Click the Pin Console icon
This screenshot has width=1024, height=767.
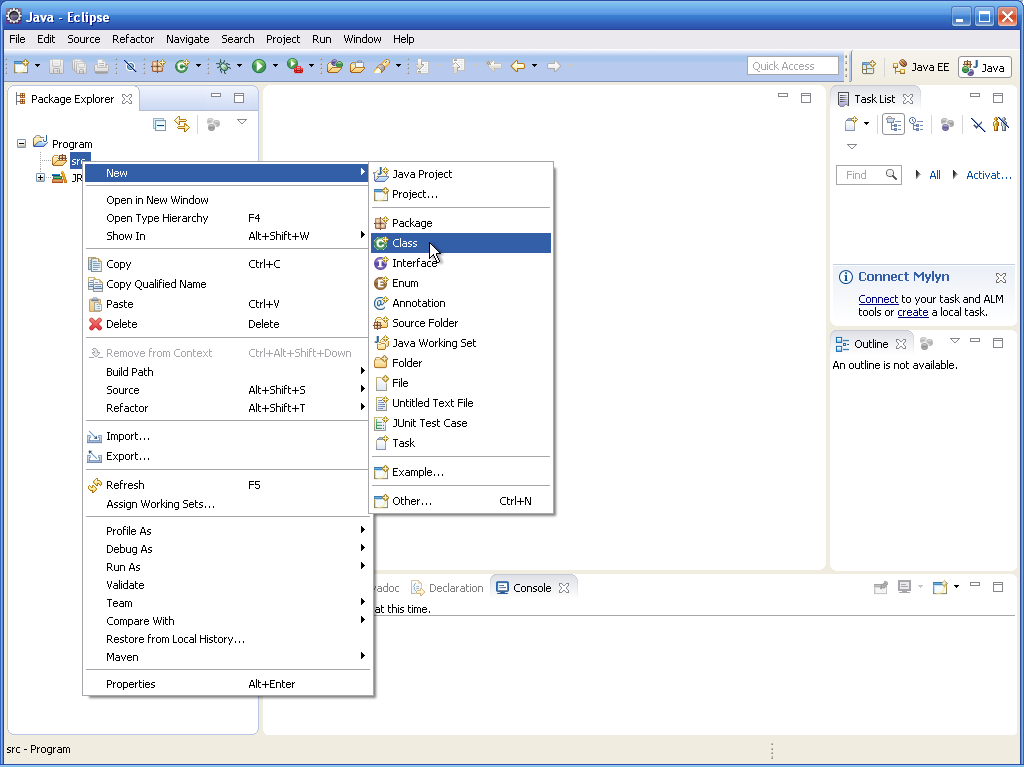click(880, 587)
